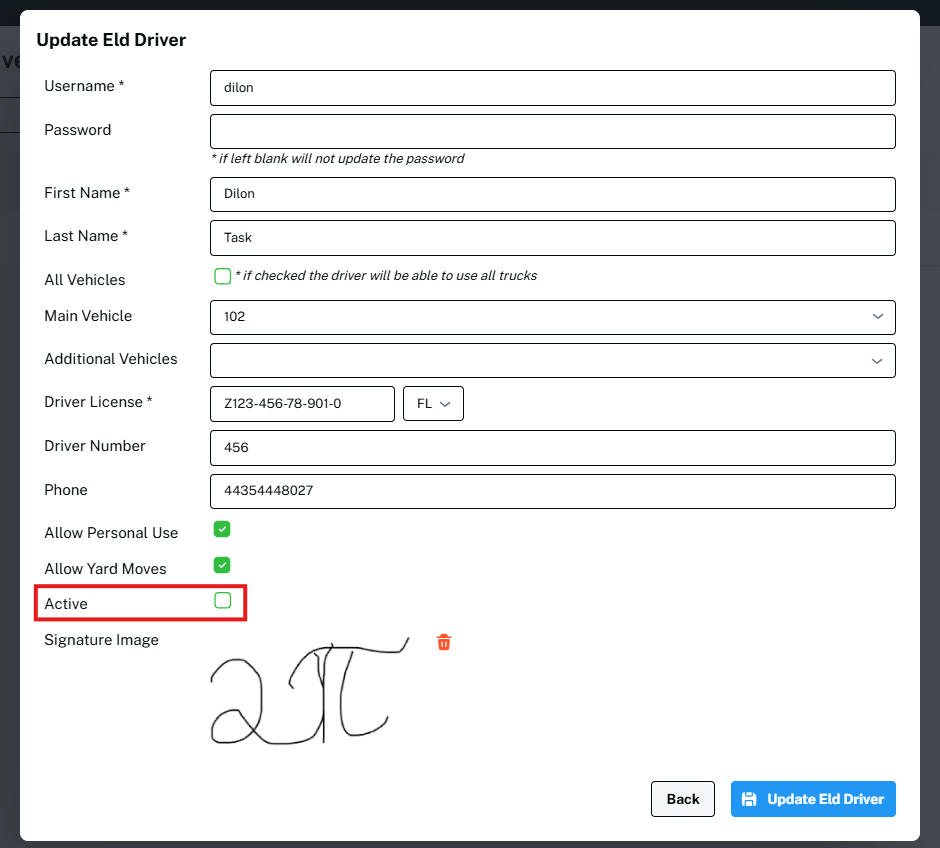Delete the signature image using trash icon
Viewport: 940px width, 848px height.
pyautogui.click(x=444, y=642)
